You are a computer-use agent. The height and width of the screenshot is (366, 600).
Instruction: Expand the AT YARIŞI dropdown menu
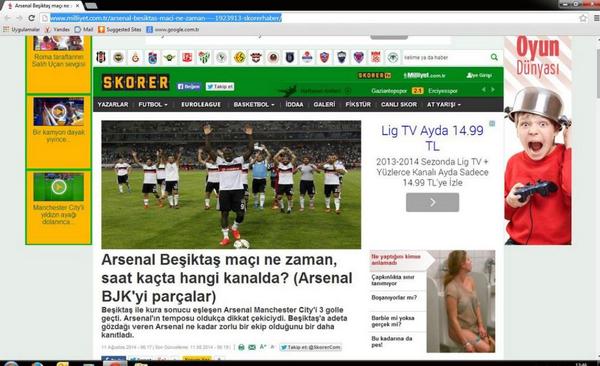[x=444, y=105]
